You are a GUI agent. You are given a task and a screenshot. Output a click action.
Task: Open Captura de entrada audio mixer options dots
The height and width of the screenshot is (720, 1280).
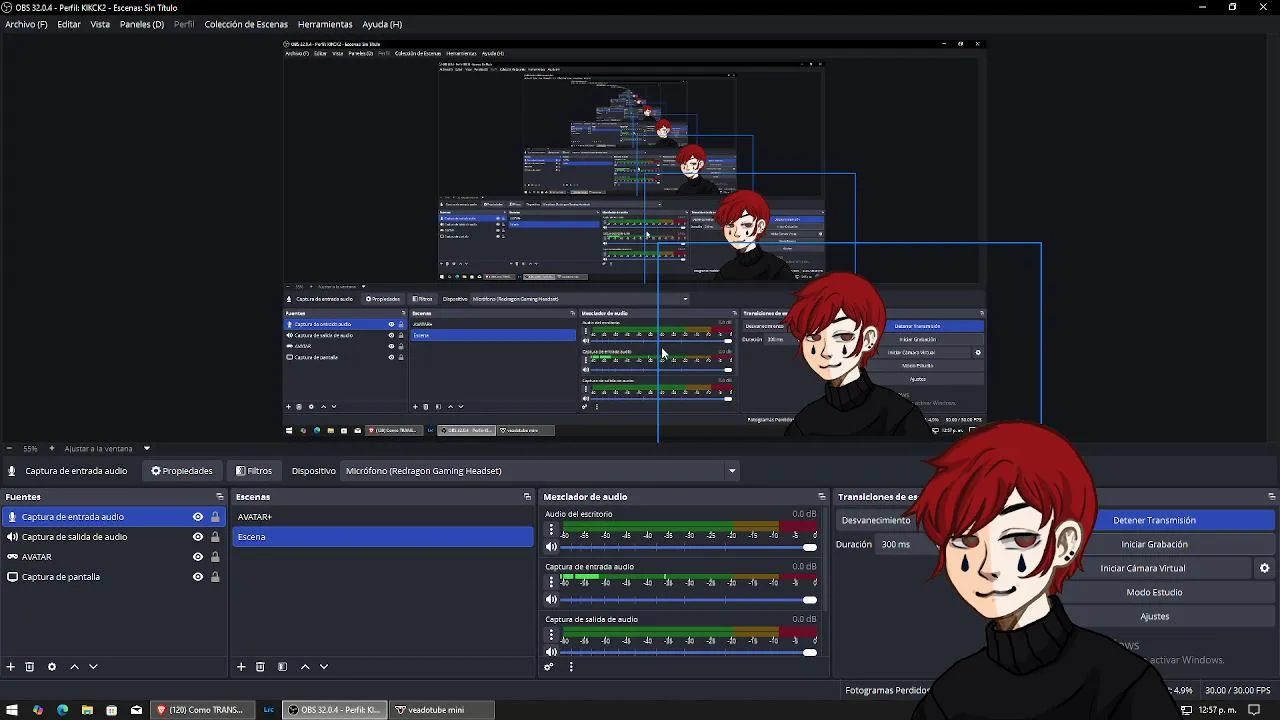[x=551, y=582]
